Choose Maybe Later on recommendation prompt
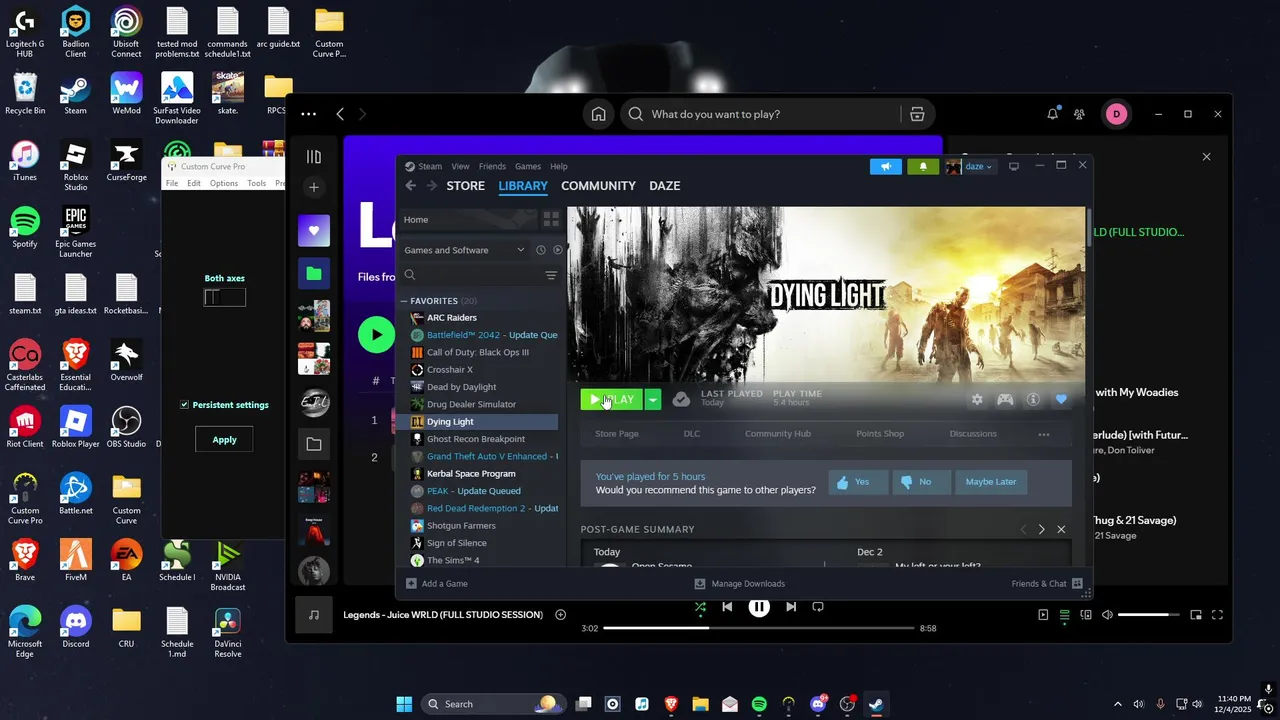Image resolution: width=1280 pixels, height=720 pixels. pyautogui.click(x=991, y=482)
